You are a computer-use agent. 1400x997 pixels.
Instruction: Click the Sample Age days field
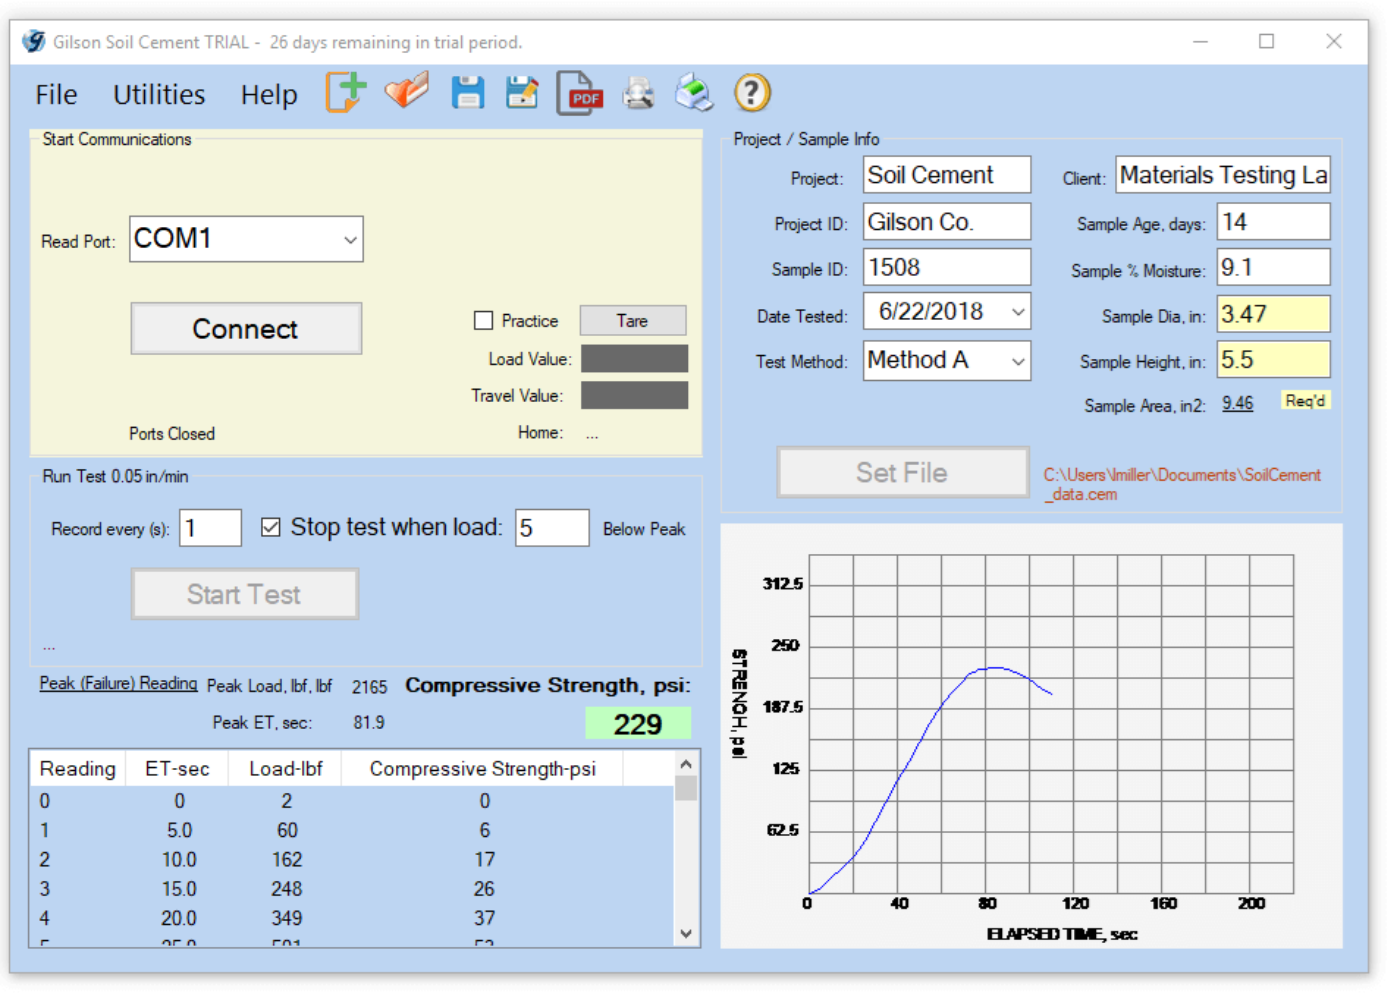(1273, 221)
